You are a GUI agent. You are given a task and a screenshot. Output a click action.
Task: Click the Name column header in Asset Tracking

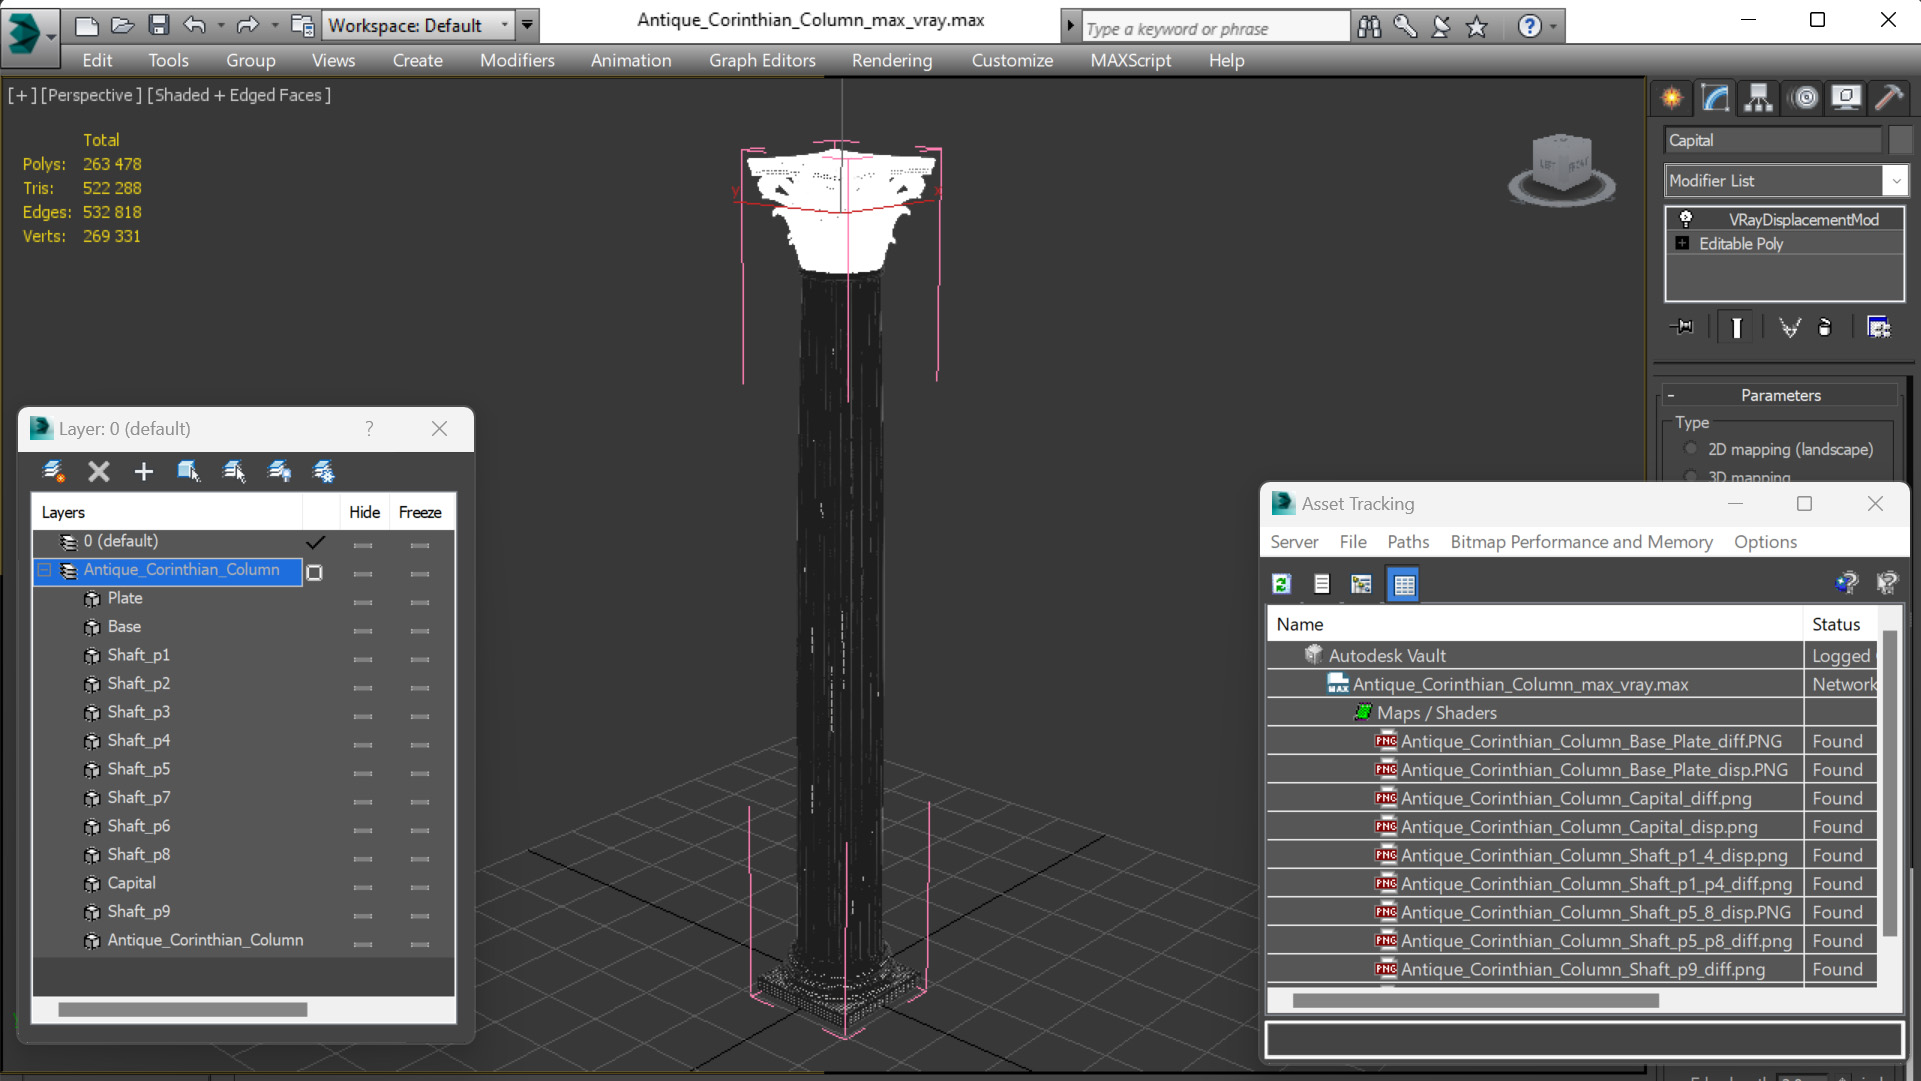pyautogui.click(x=1534, y=624)
